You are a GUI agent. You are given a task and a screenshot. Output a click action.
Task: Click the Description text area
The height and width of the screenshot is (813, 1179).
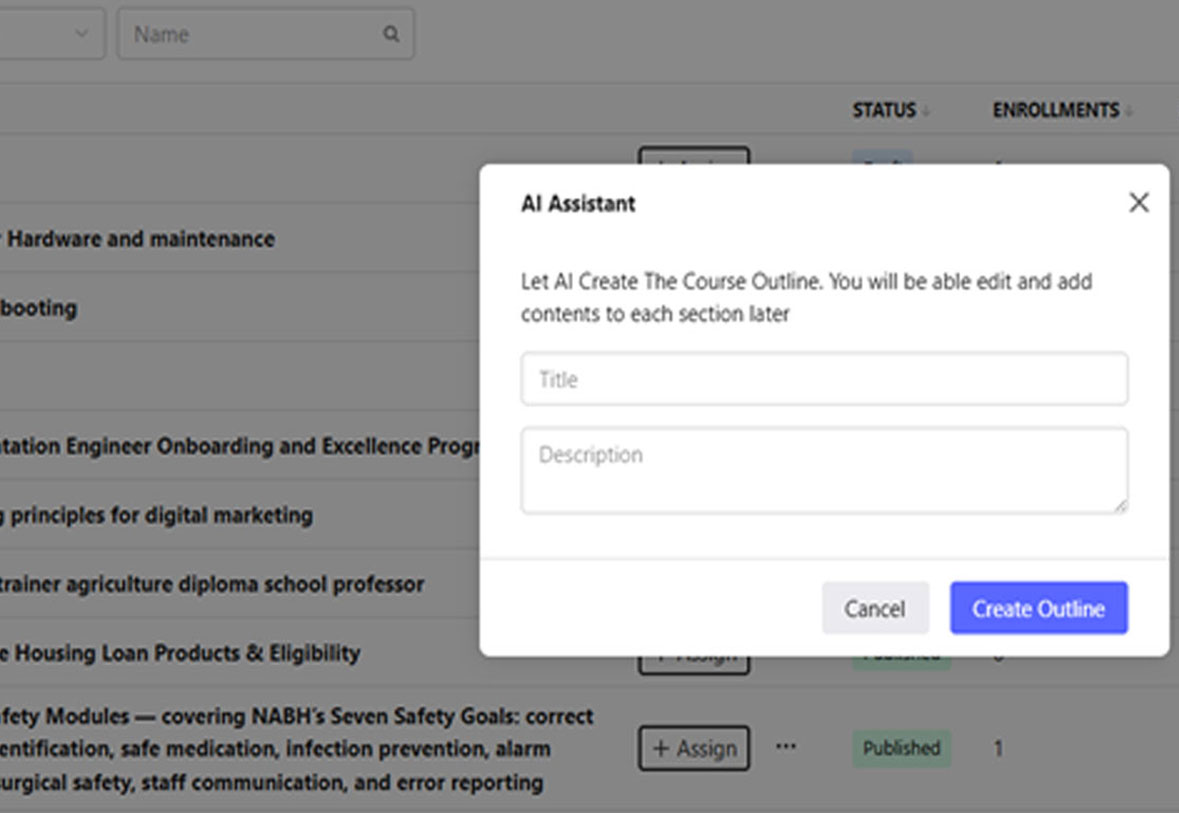click(824, 470)
